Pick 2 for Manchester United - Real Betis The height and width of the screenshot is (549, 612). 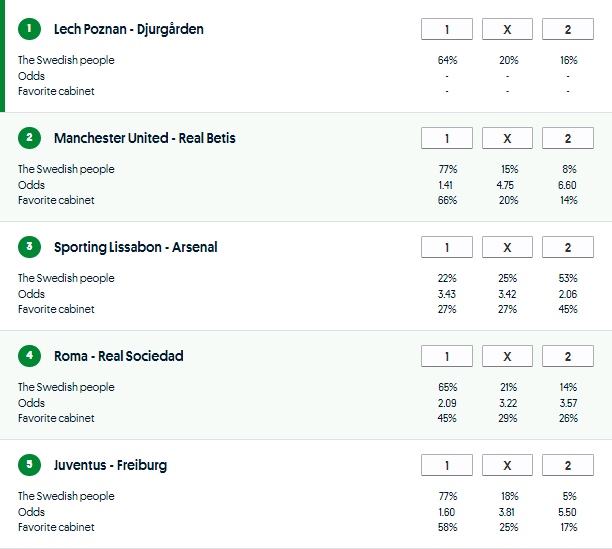pyautogui.click(x=567, y=138)
